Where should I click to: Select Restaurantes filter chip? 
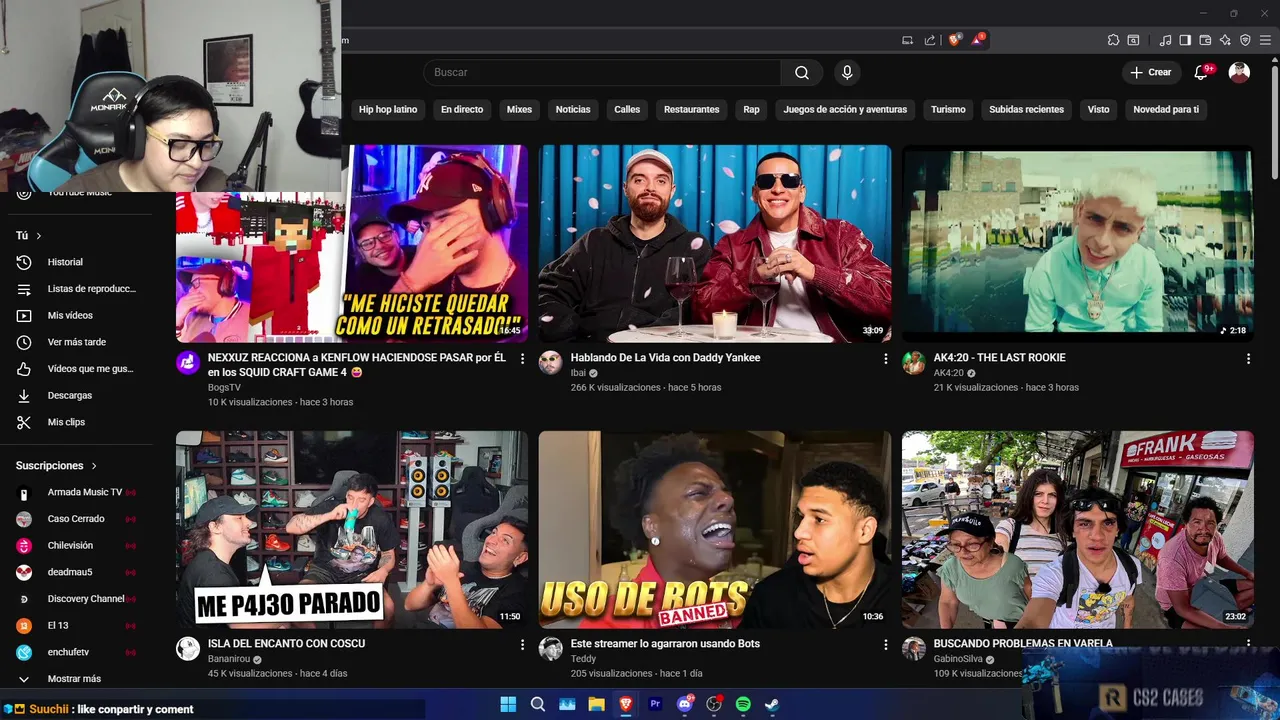click(691, 109)
